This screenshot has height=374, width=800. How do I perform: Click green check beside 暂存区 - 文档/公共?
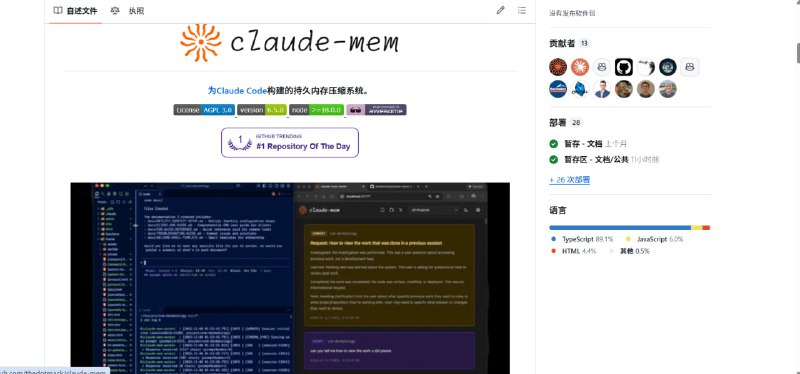(554, 160)
